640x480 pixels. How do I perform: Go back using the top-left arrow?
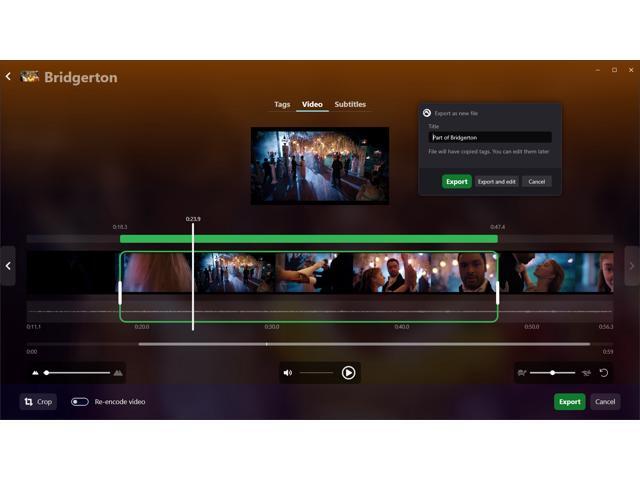pyautogui.click(x=8, y=77)
